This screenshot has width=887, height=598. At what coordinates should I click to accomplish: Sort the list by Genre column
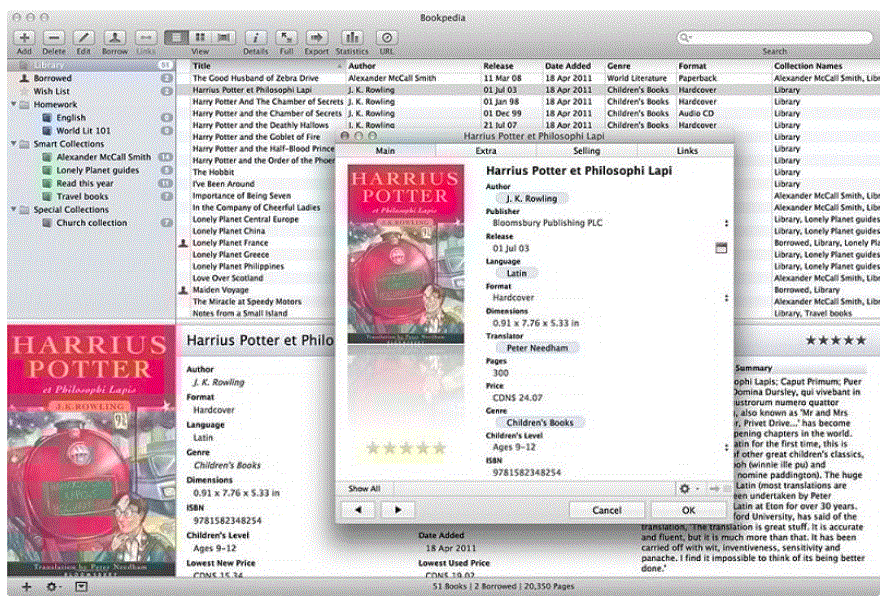(x=640, y=66)
